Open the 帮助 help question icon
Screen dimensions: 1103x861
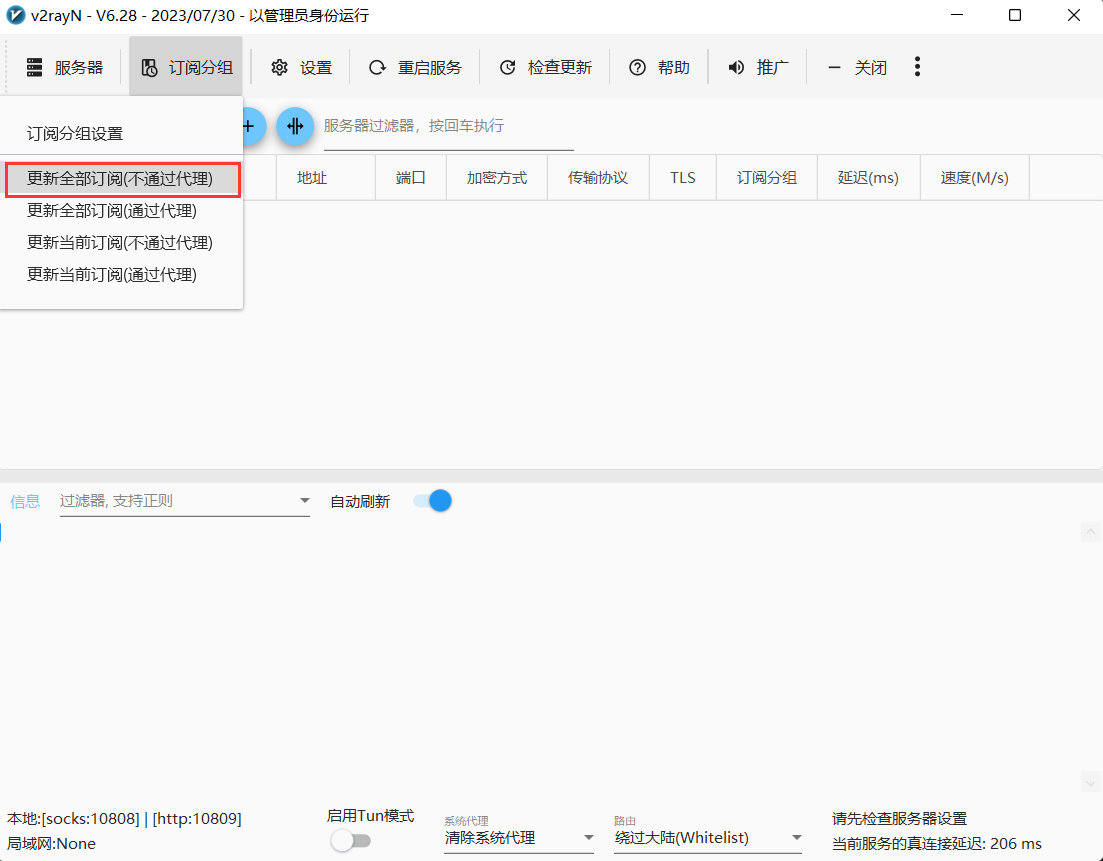(x=637, y=67)
